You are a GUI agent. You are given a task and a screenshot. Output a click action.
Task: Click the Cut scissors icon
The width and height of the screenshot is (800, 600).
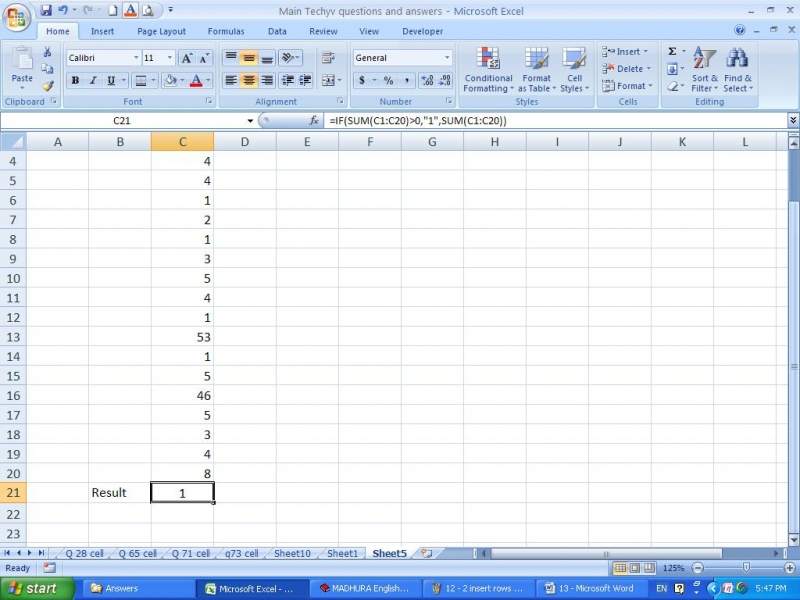click(x=47, y=52)
